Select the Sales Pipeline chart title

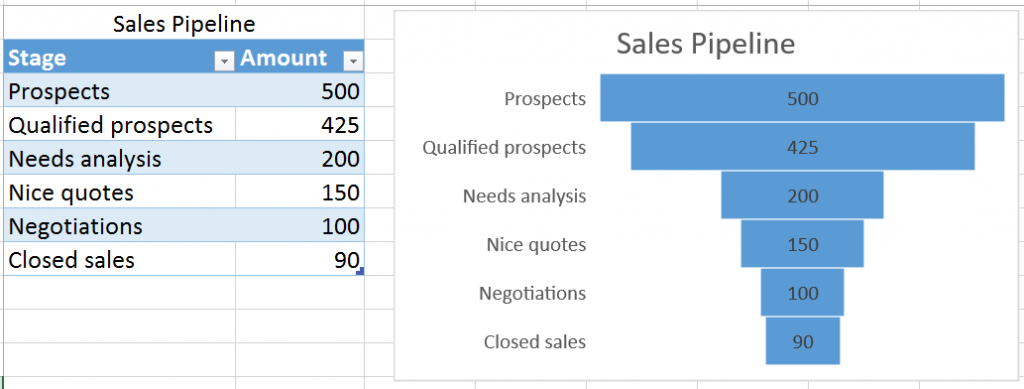point(705,44)
